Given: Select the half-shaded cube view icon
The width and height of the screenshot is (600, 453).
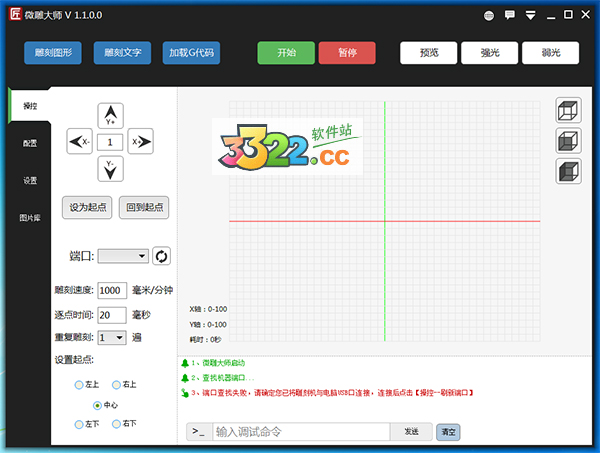Looking at the screenshot, I should tap(568, 141).
